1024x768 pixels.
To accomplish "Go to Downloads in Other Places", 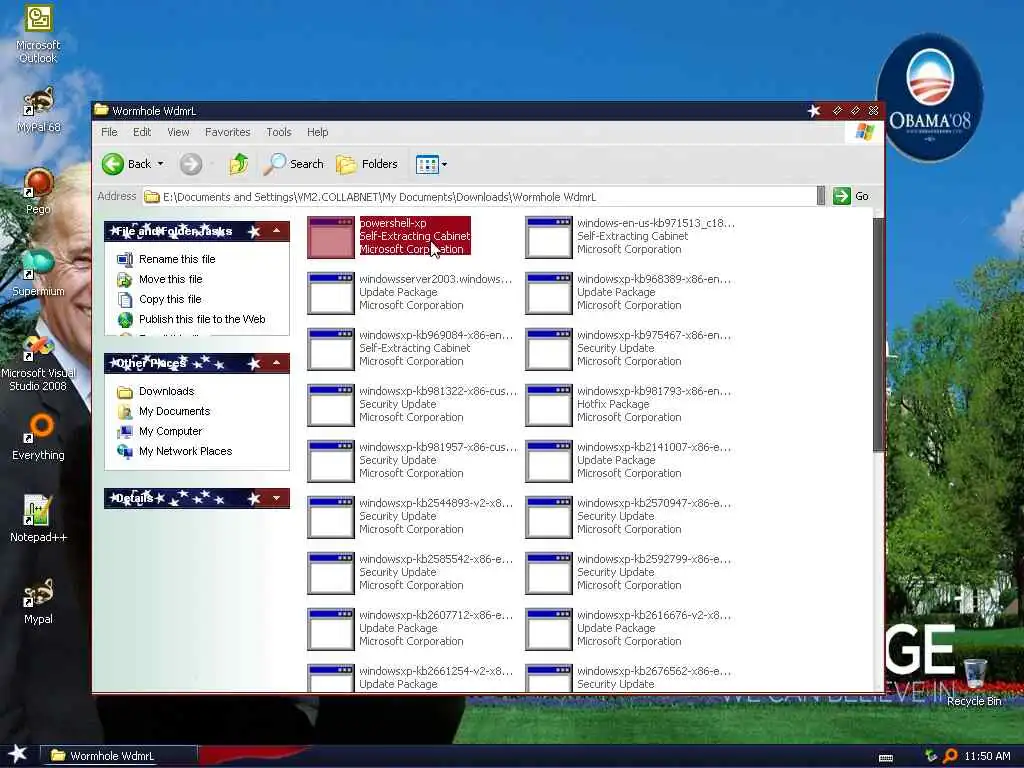I will (x=167, y=391).
